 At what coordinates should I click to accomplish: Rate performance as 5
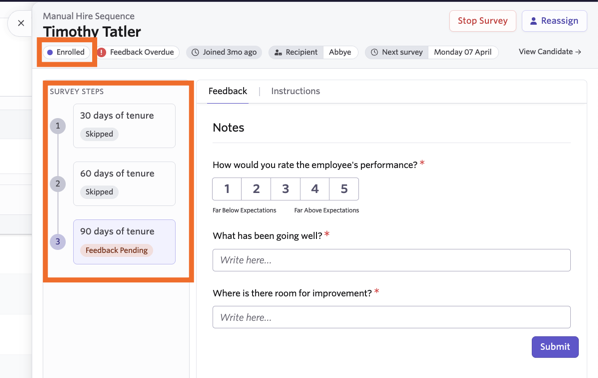344,189
